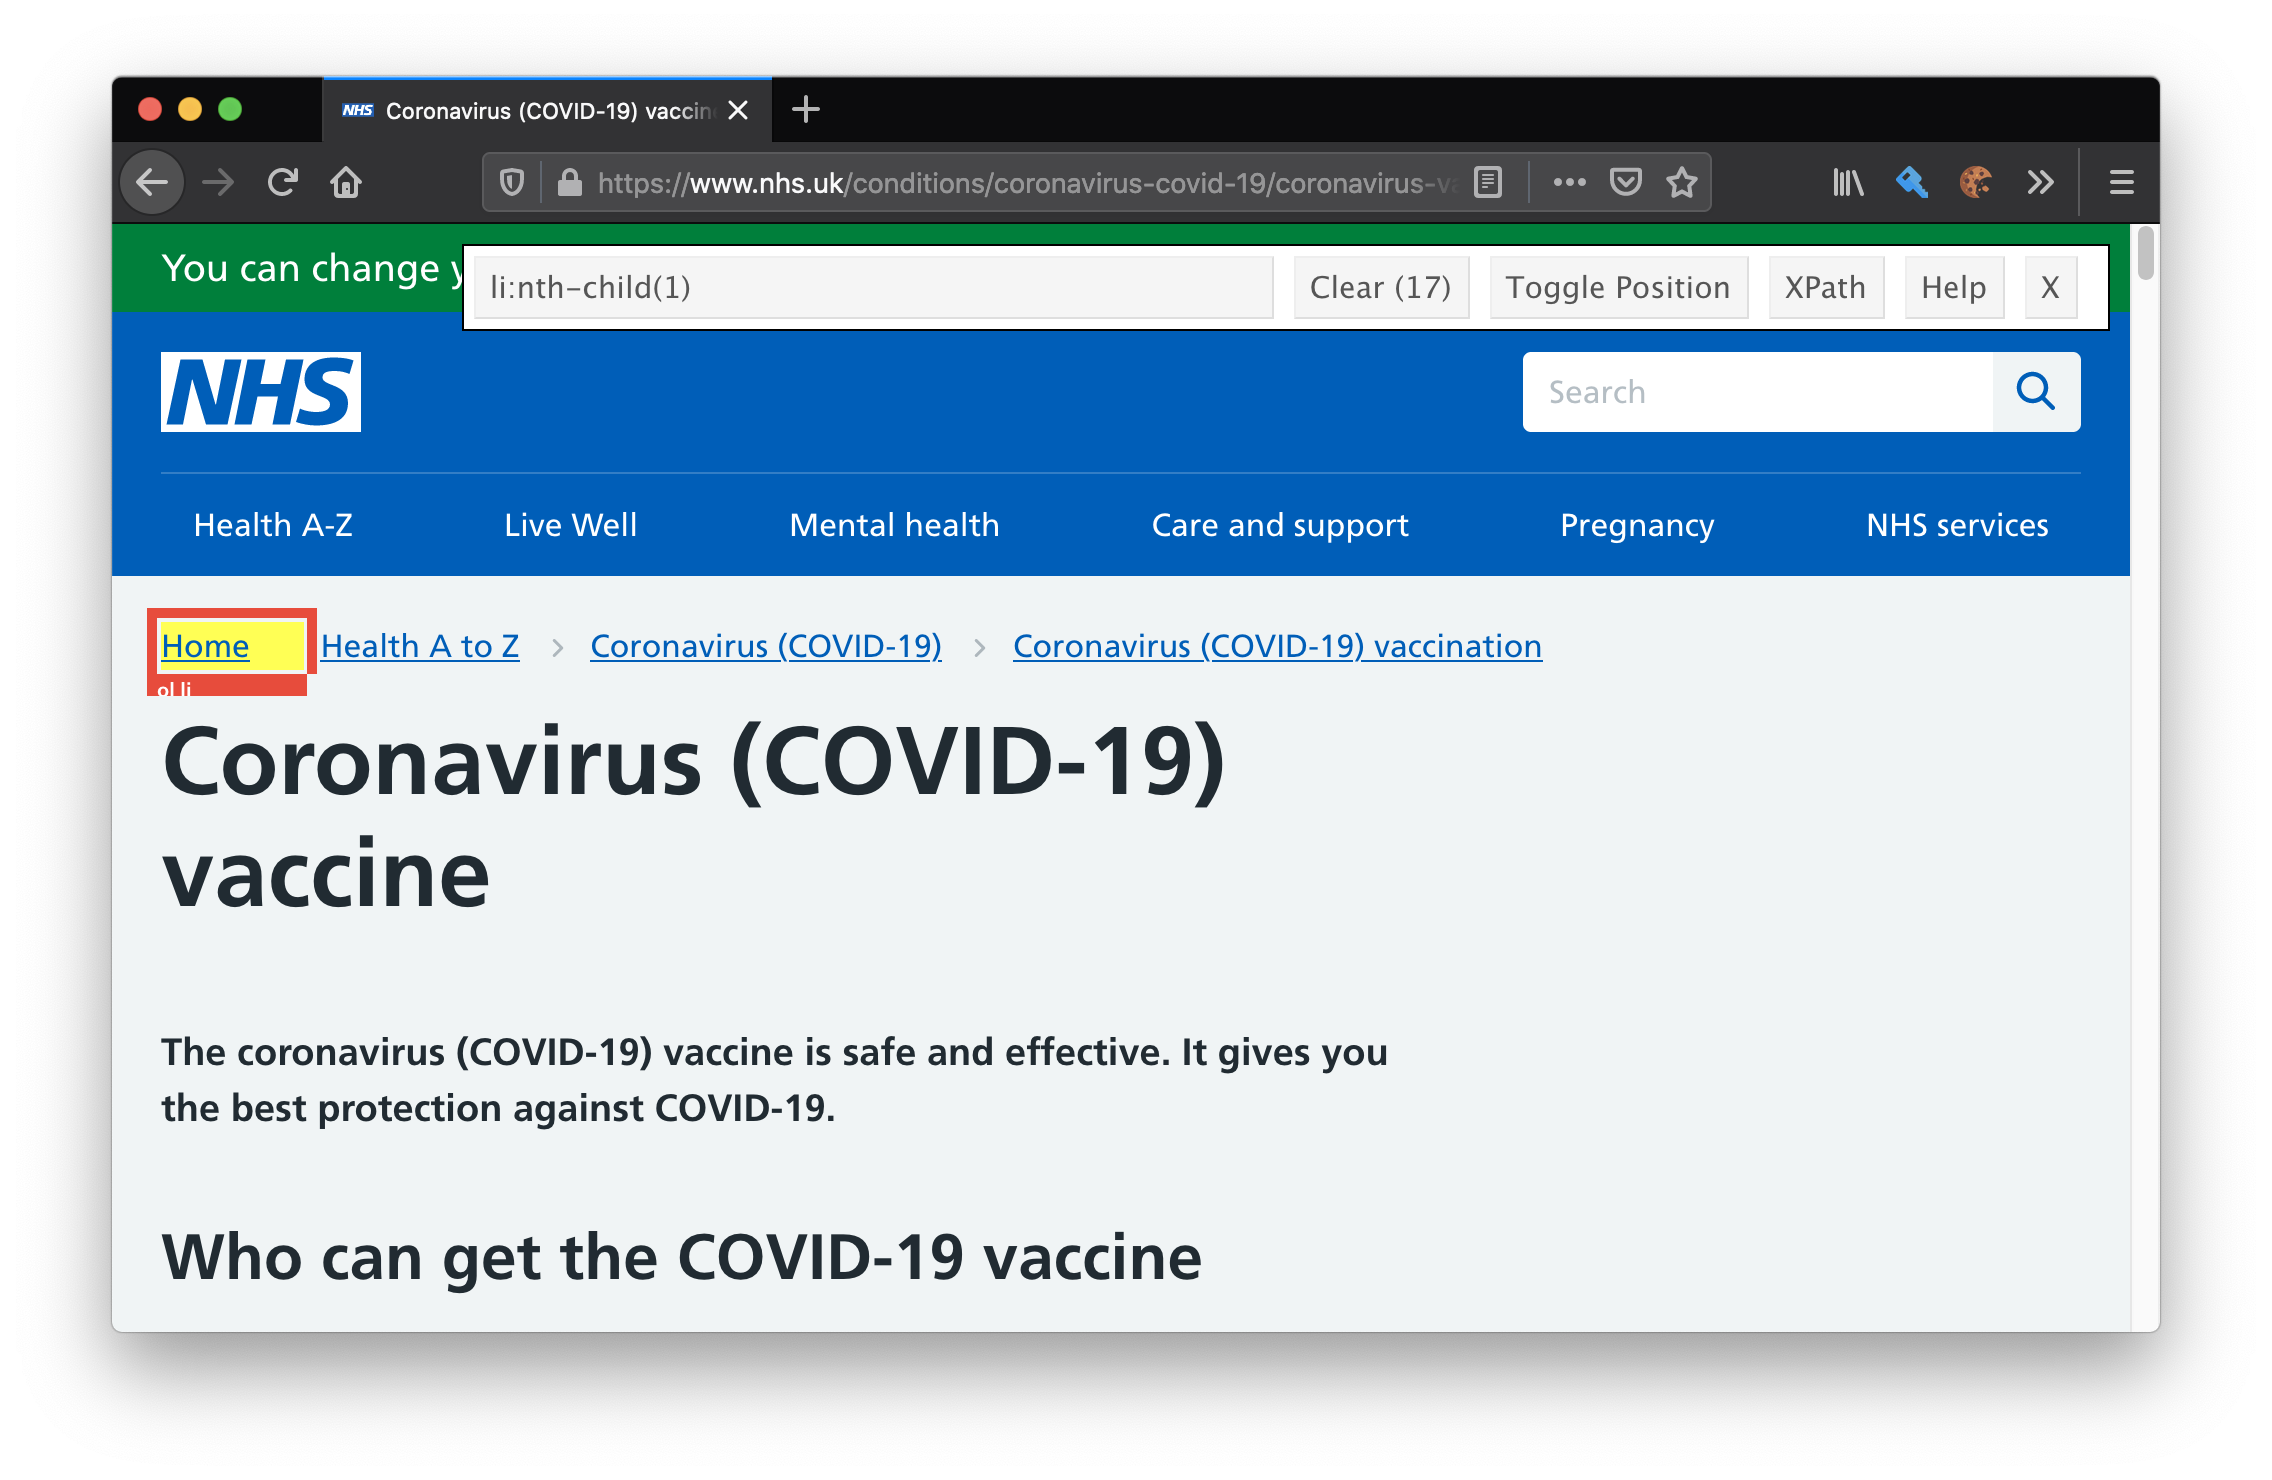
Task: Open the Pregnancy menu item
Action: coord(1638,525)
